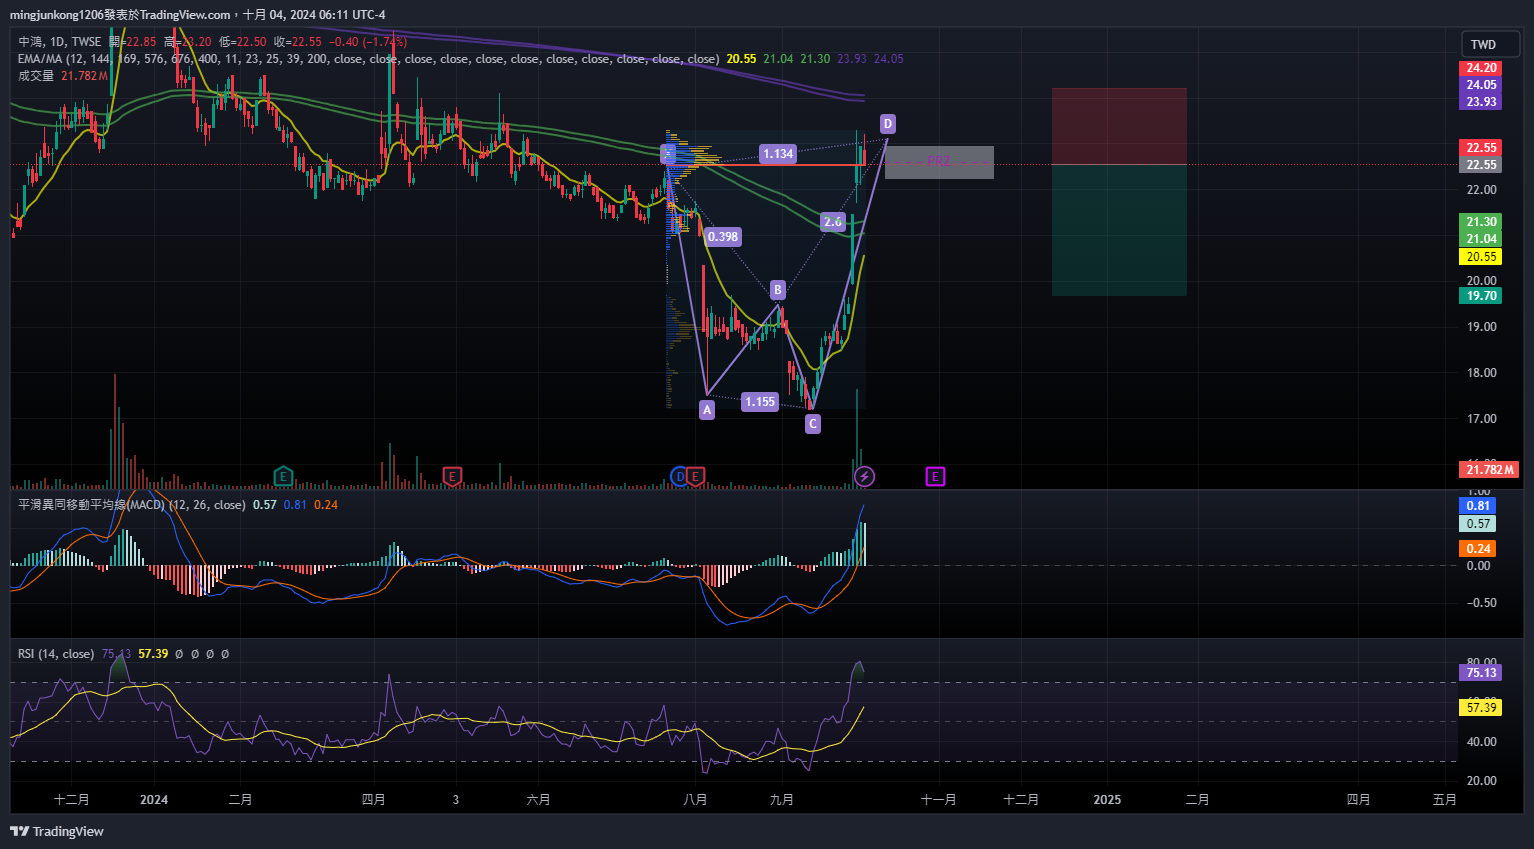Click the 成交量 volume legend

point(36,76)
